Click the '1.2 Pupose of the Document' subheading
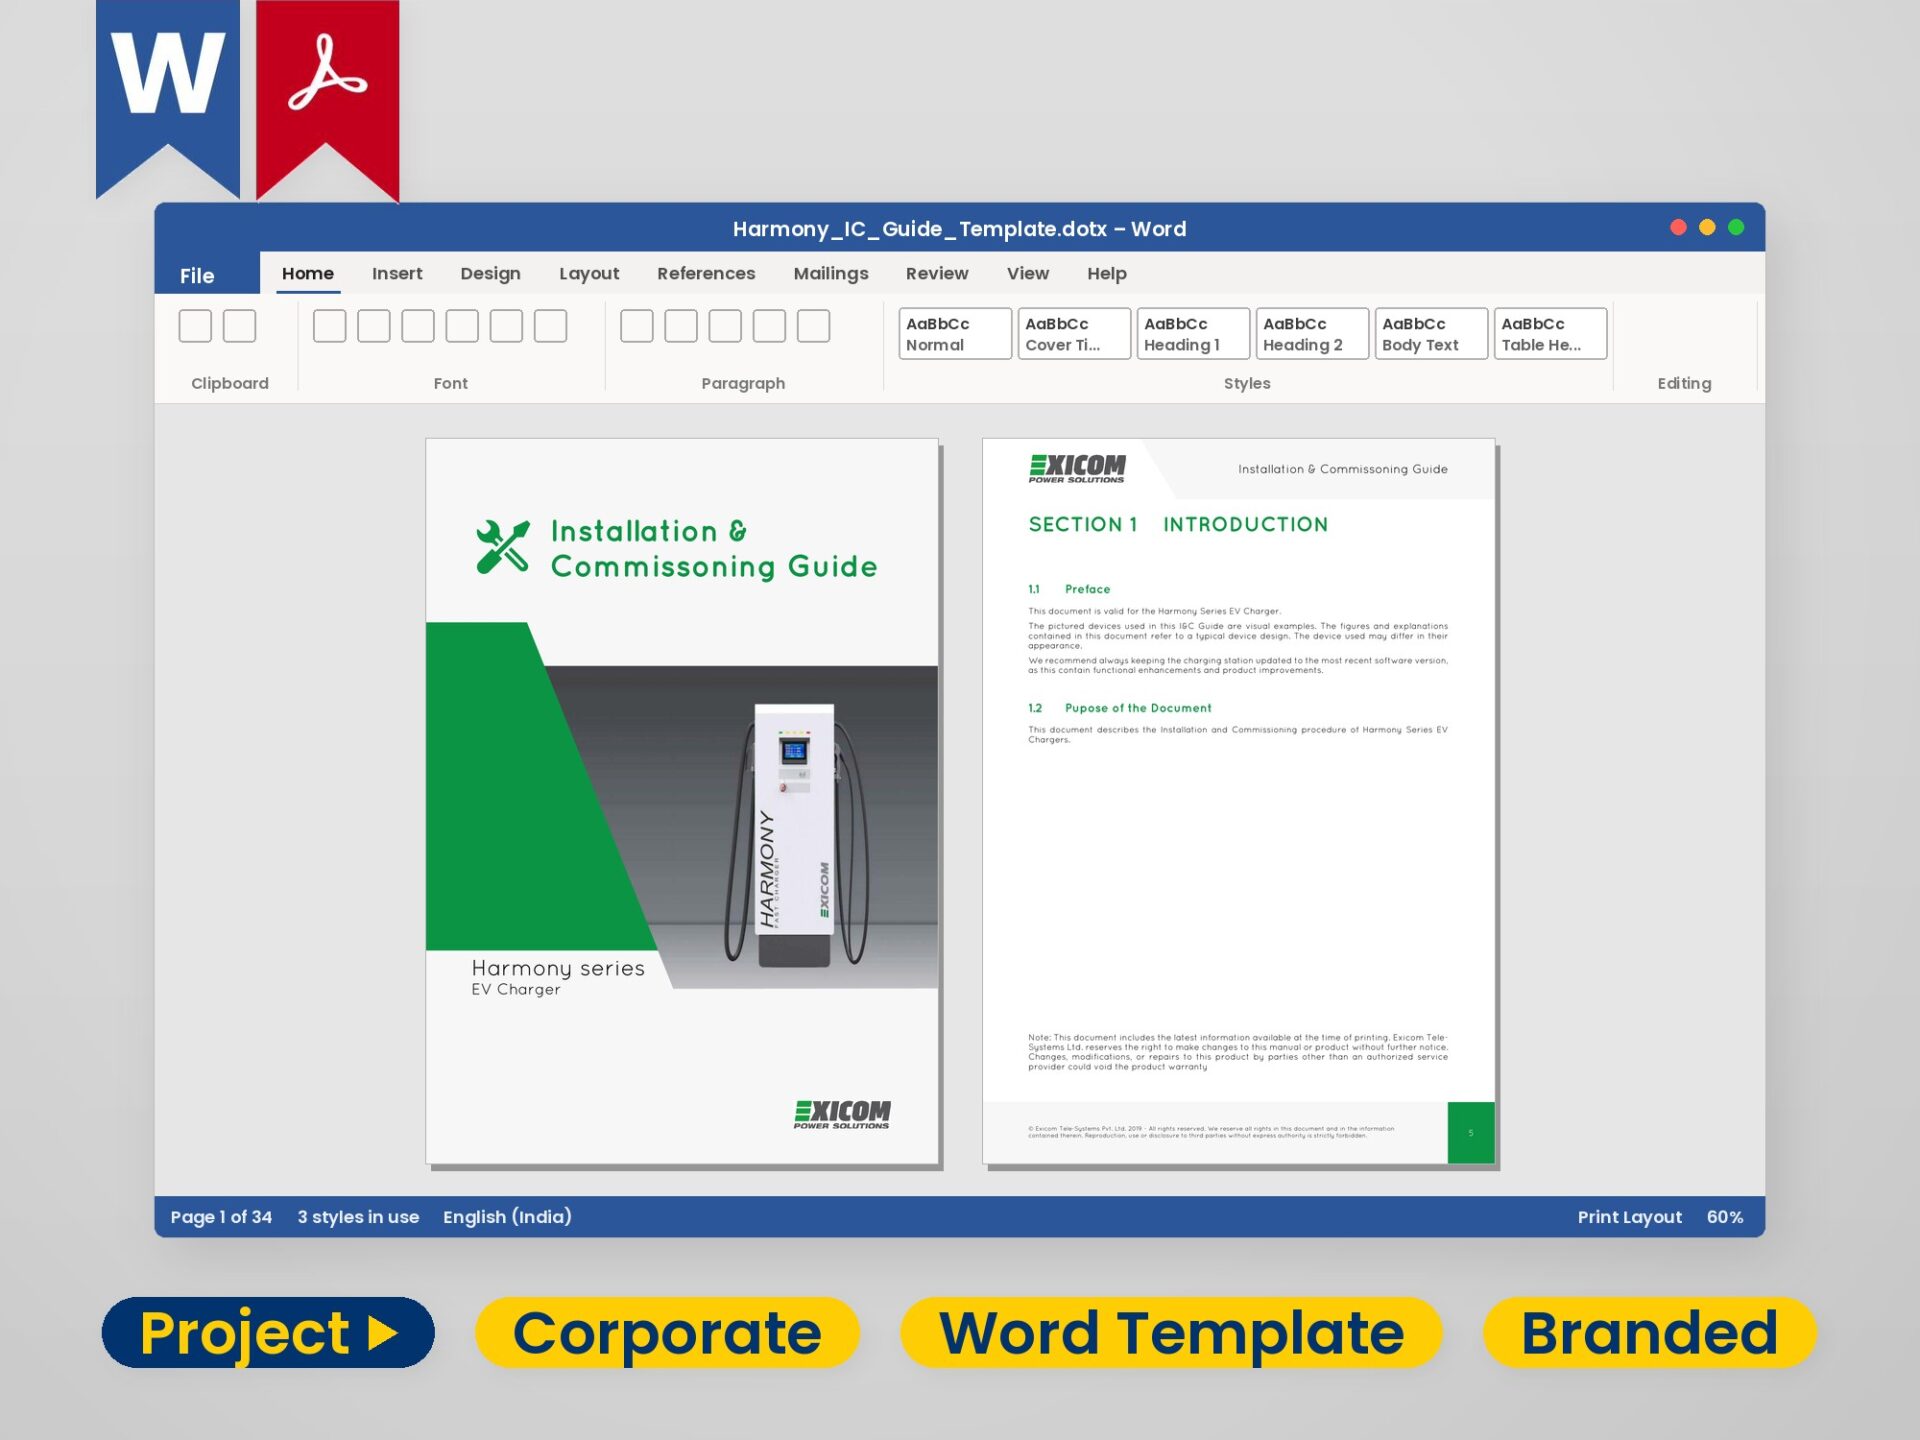Image resolution: width=1920 pixels, height=1440 pixels. [x=1119, y=708]
